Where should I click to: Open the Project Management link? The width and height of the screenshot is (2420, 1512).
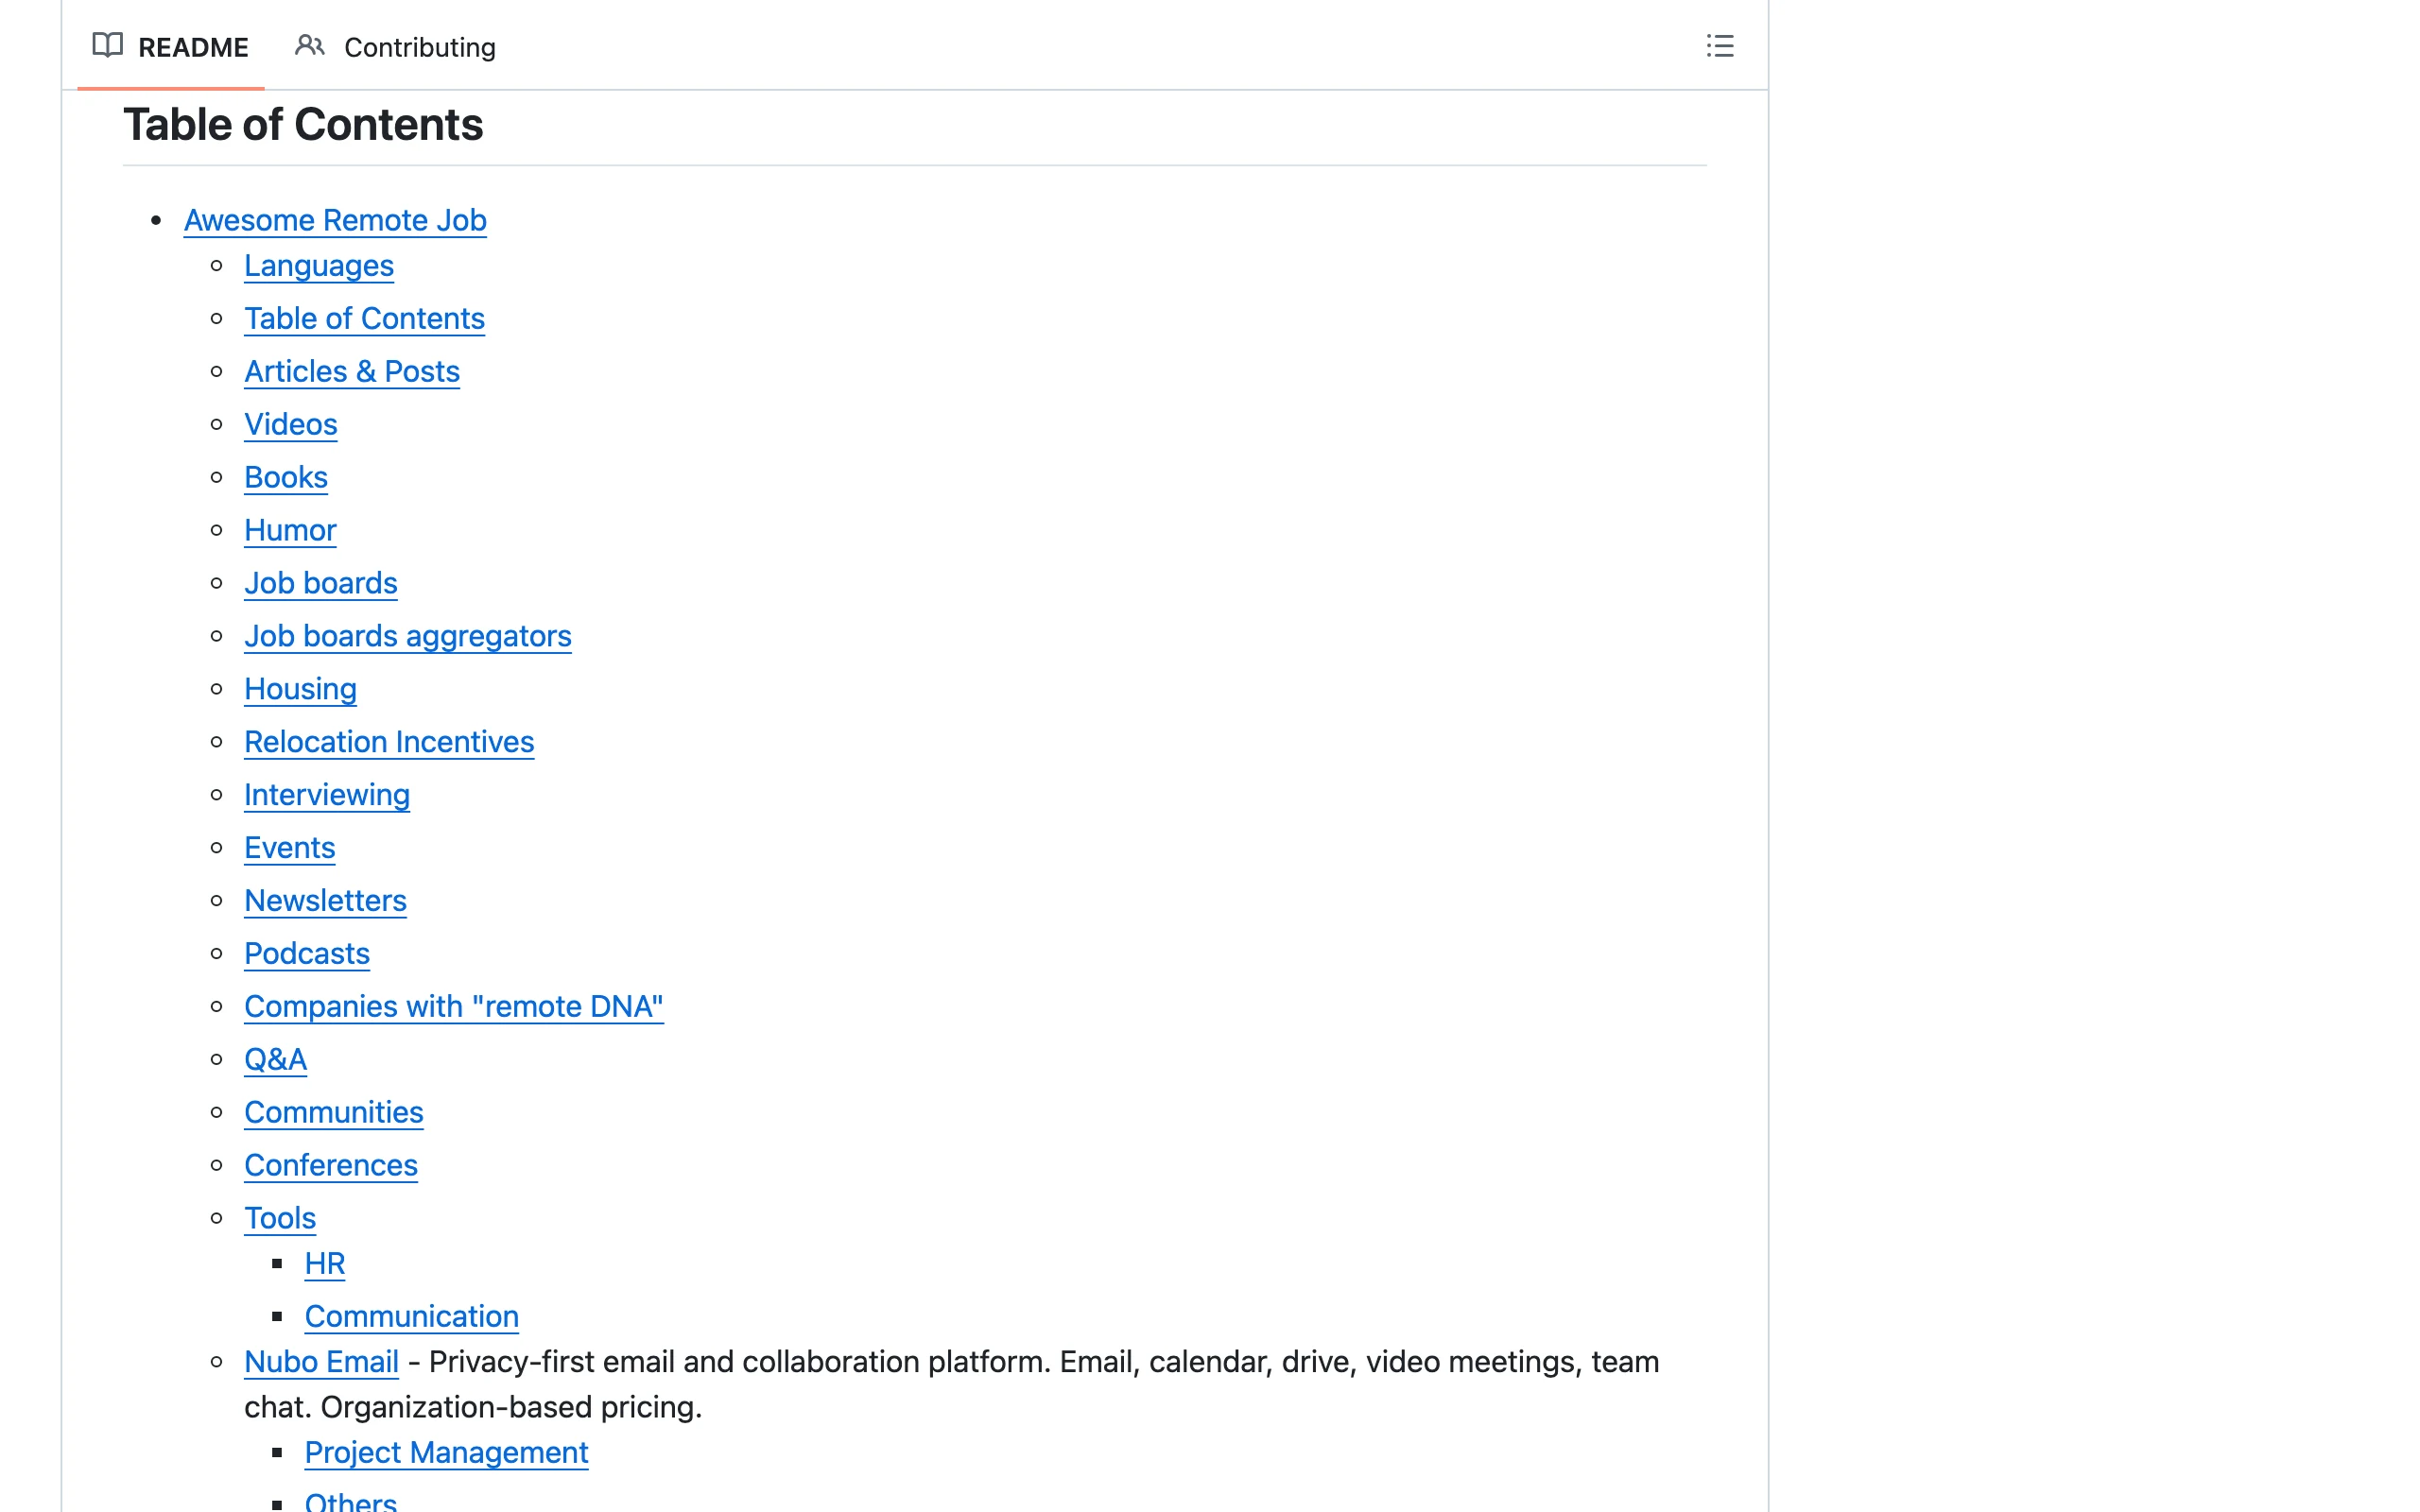[x=447, y=1454]
